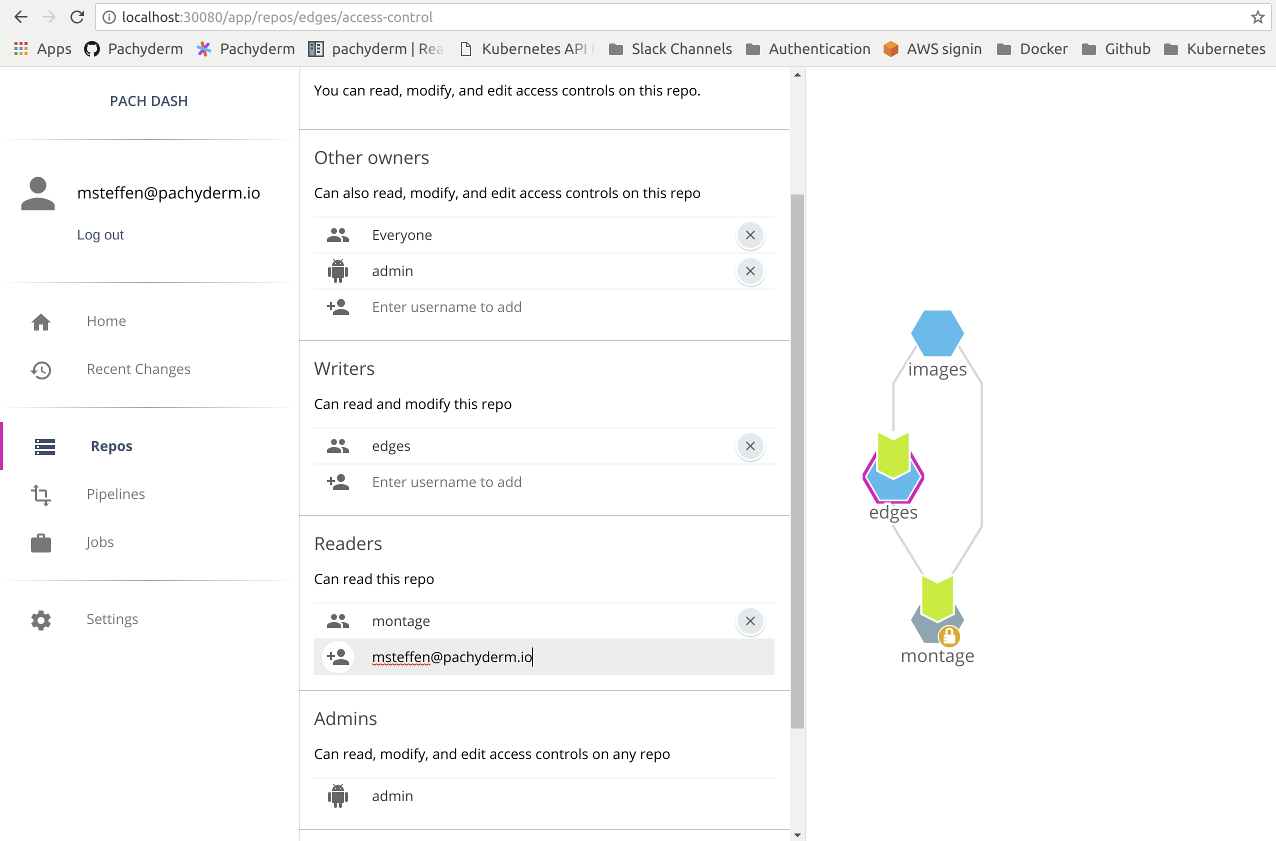Click the add-user icon under Writers
This screenshot has width=1276, height=841.
pos(338,481)
